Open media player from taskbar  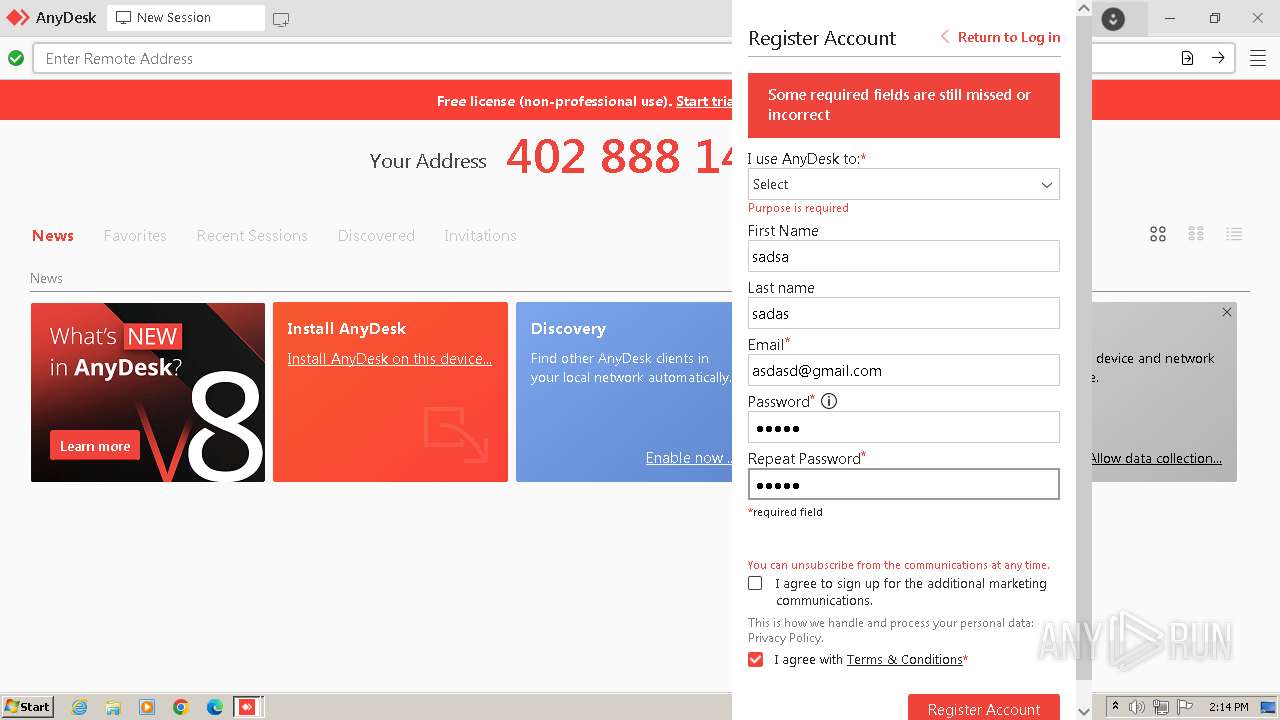[147, 707]
